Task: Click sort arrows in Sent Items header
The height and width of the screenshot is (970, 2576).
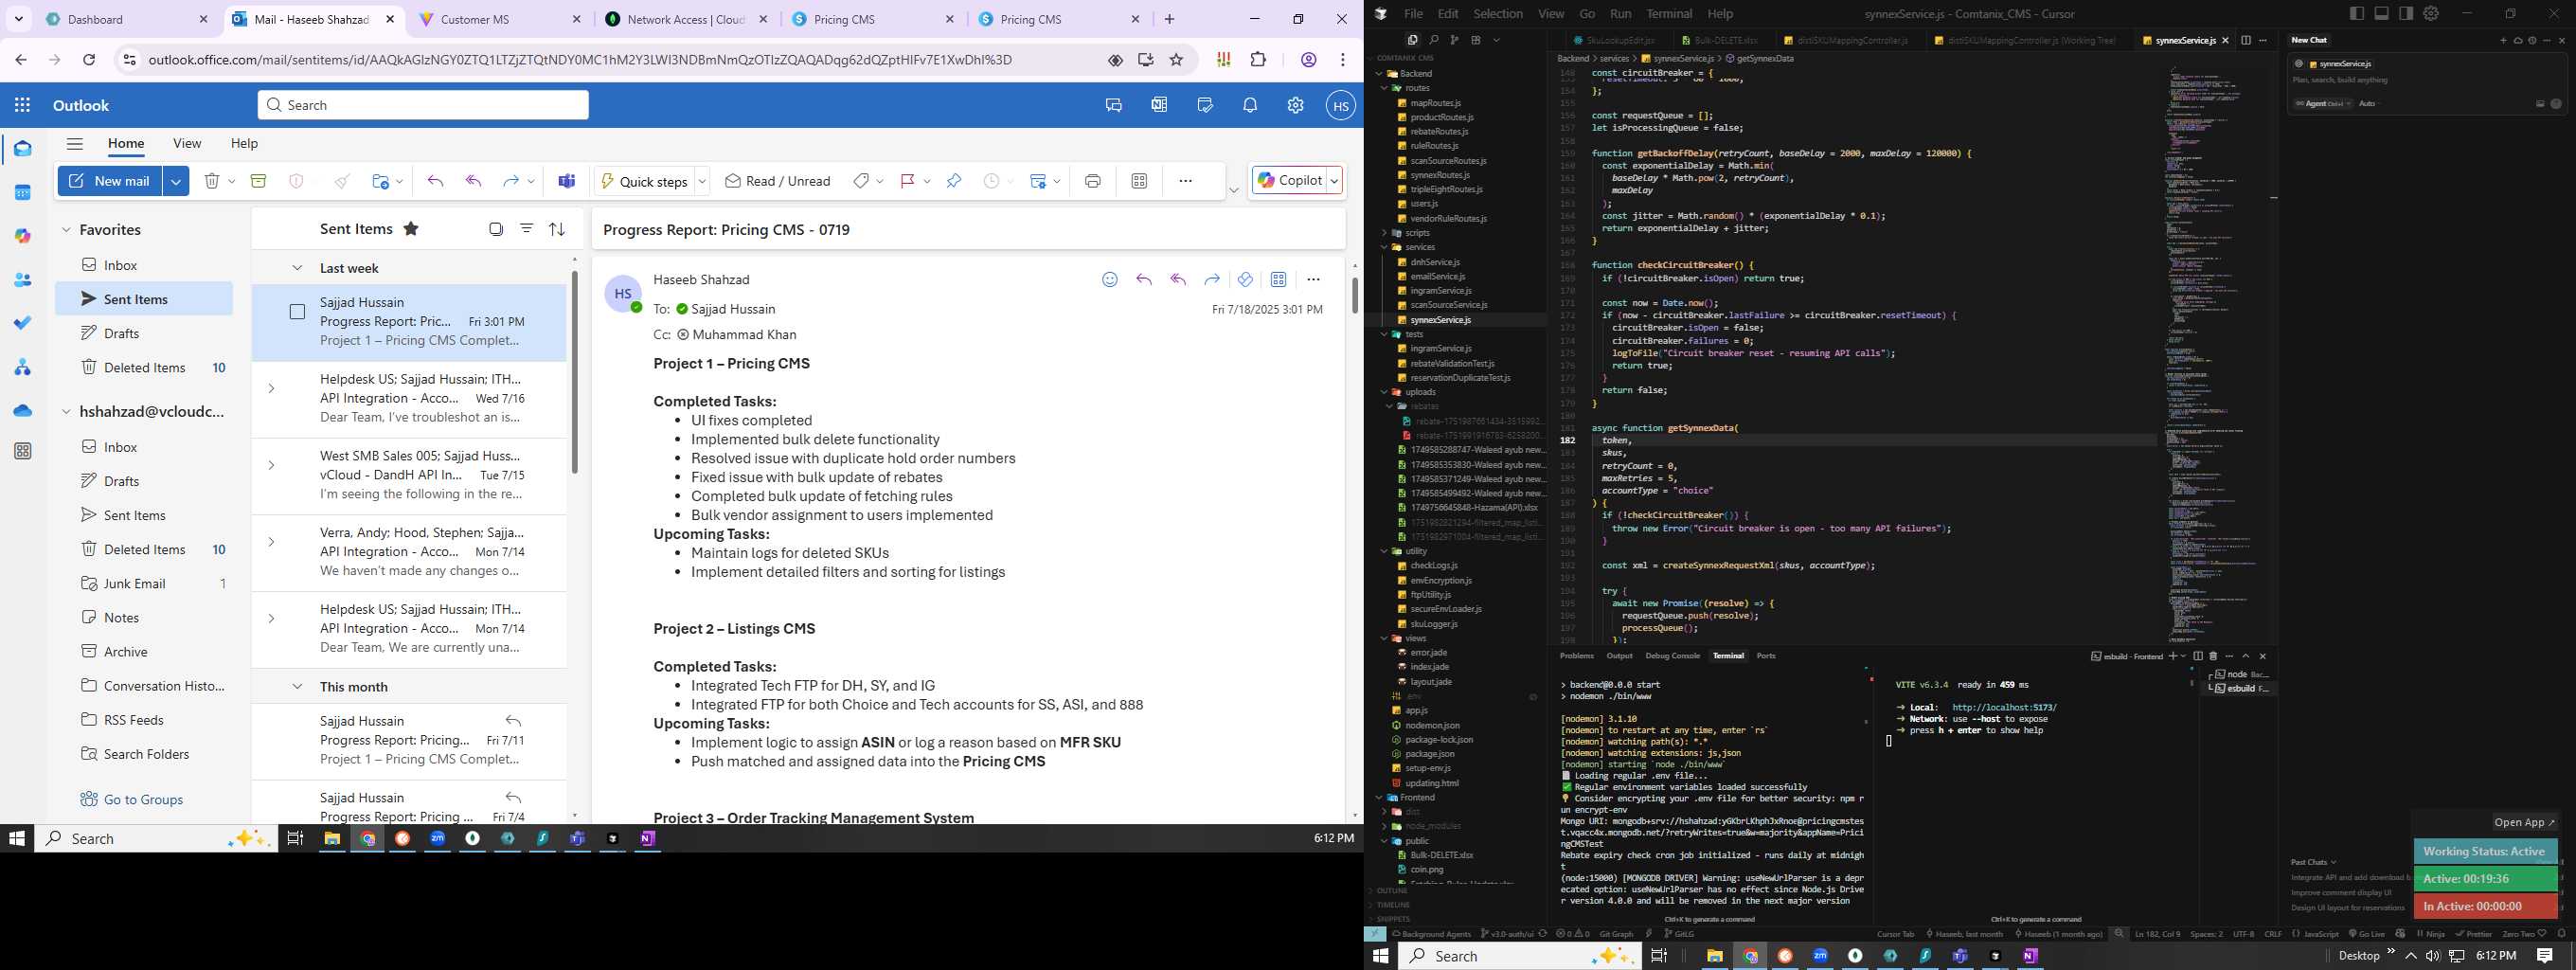Action: click(x=557, y=229)
